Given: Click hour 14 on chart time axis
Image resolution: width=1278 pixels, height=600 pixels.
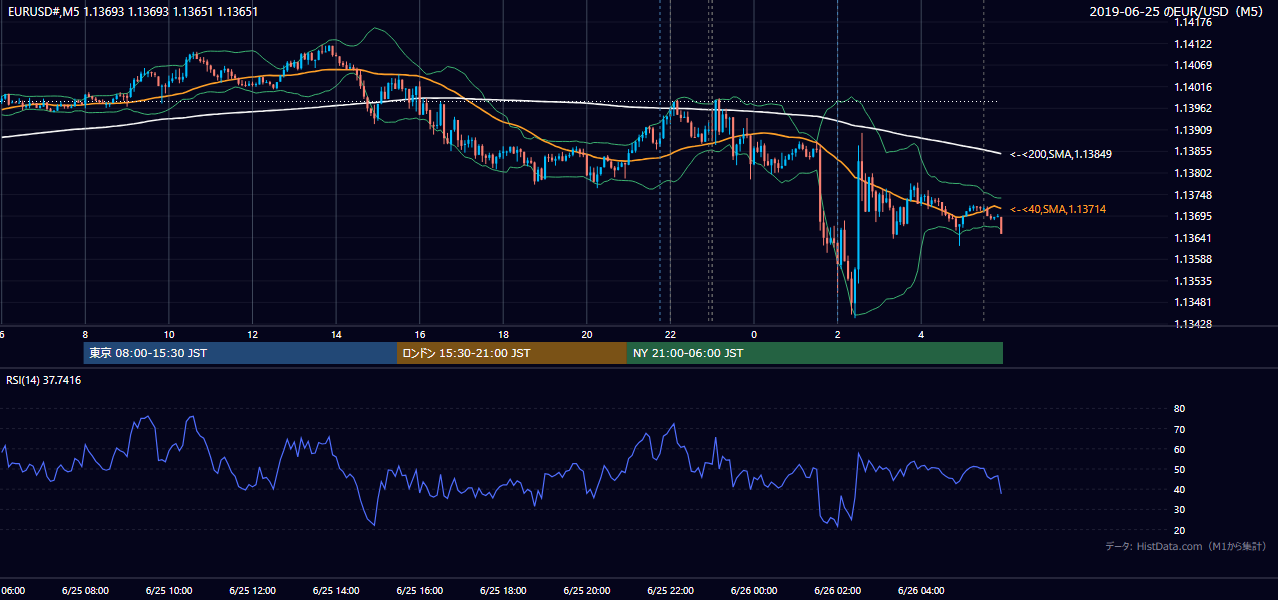Looking at the screenshot, I should [336, 334].
